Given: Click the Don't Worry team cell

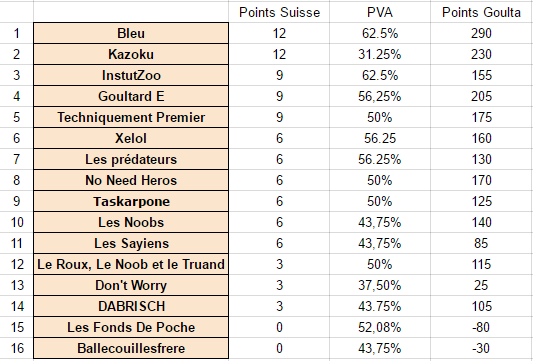Looking at the screenshot, I should tap(131, 286).
